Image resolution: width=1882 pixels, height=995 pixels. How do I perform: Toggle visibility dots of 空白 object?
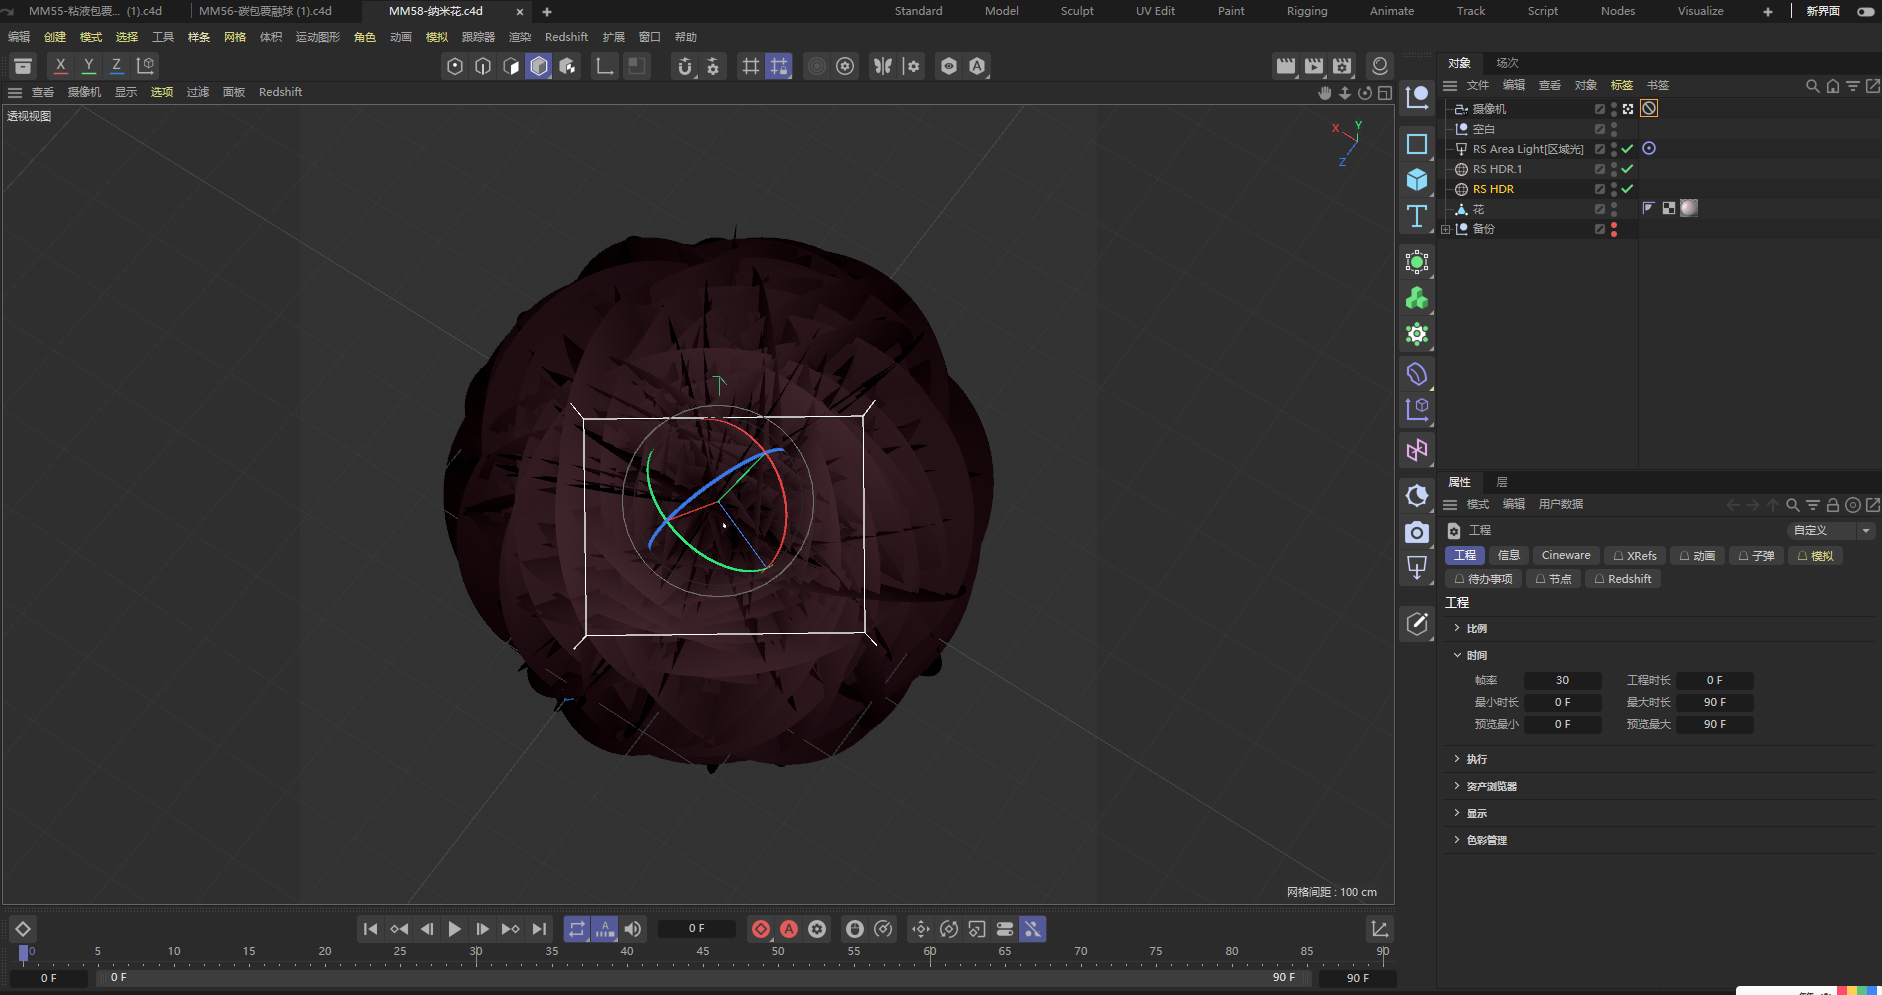[x=1614, y=129]
